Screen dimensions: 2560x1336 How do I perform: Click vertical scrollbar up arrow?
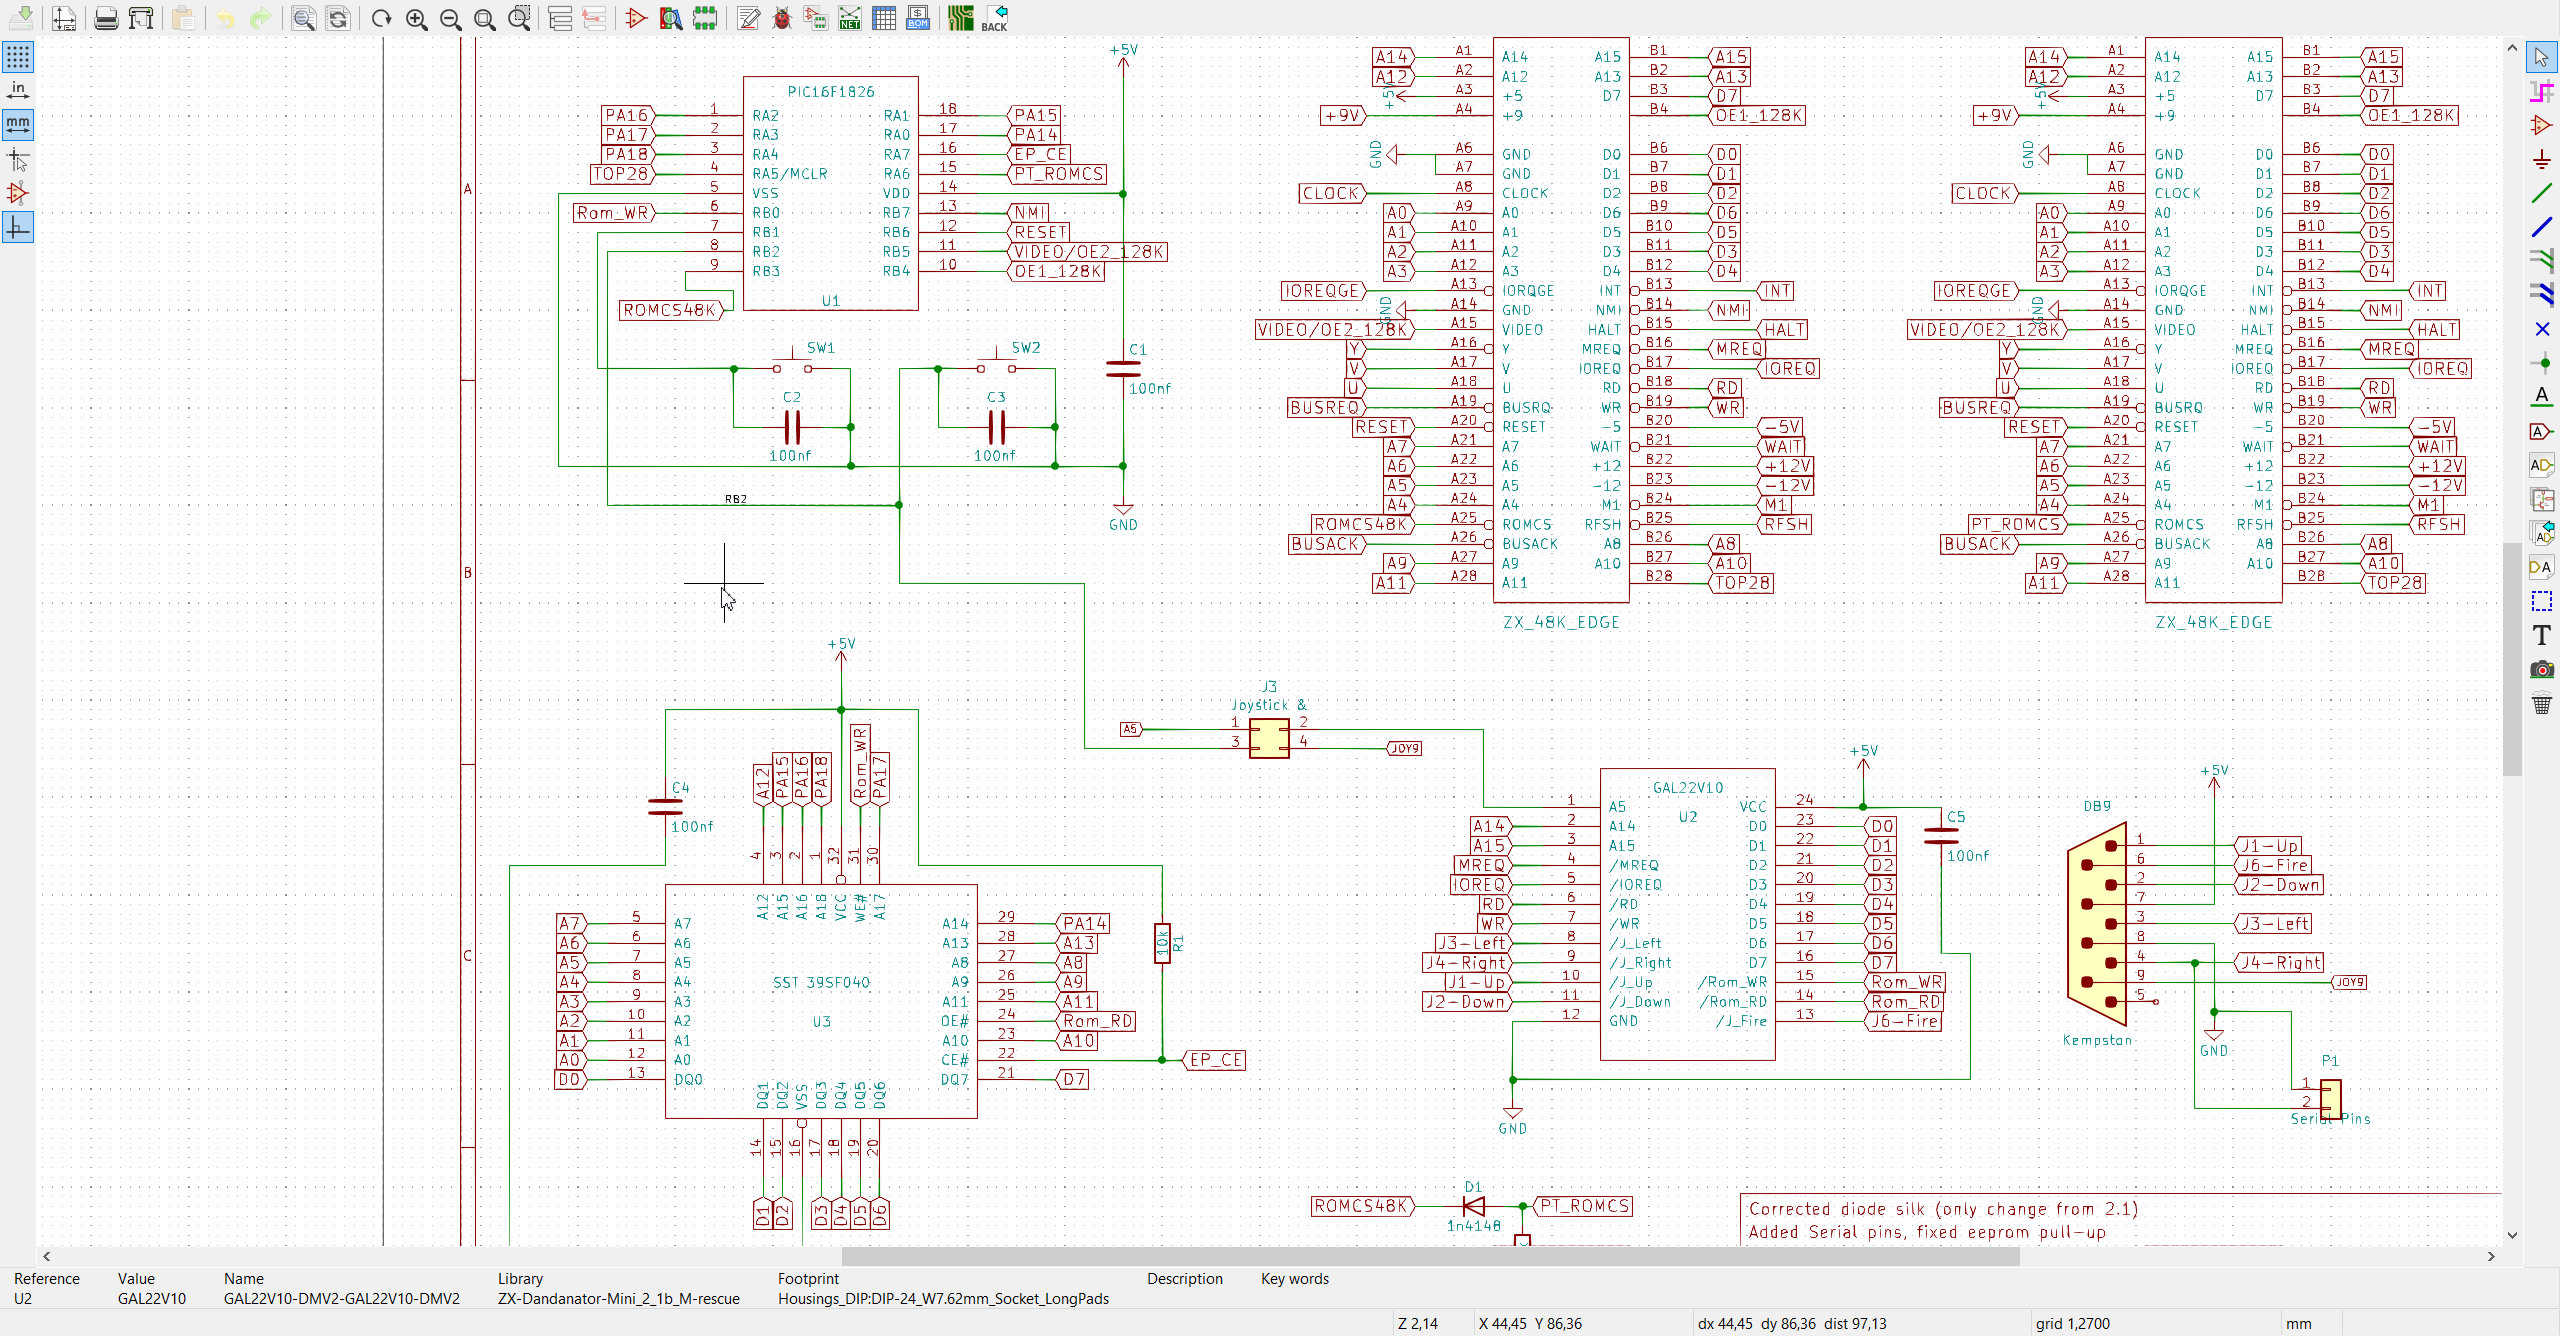[x=2512, y=47]
